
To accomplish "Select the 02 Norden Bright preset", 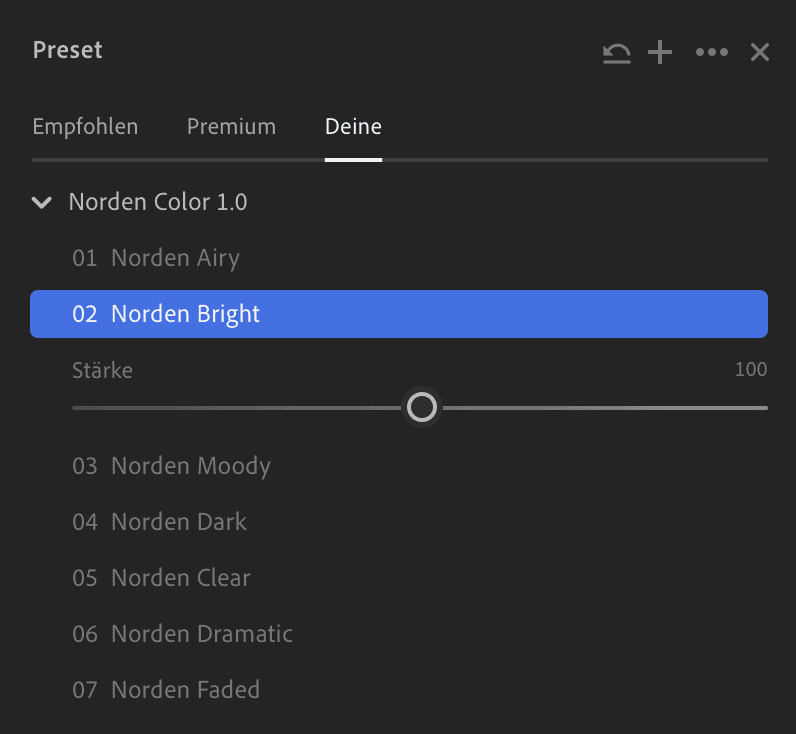I will [399, 314].
